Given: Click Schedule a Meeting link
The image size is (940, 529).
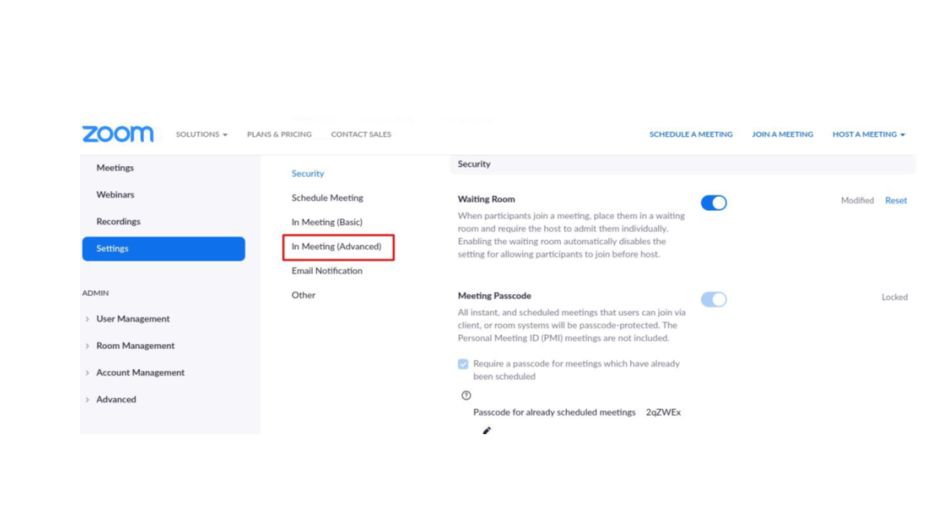Looking at the screenshot, I should pos(691,134).
